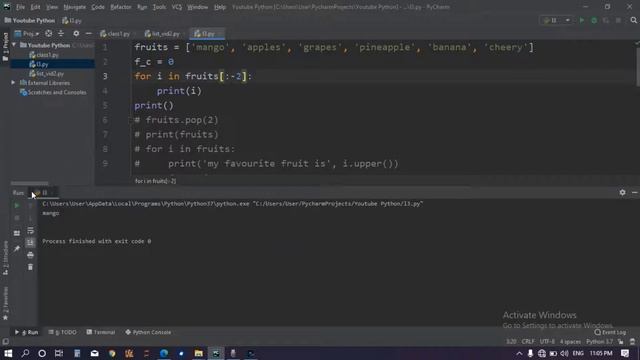640x360 pixels.
Task: Pin the Run tab with pin icon
Action: point(17,249)
